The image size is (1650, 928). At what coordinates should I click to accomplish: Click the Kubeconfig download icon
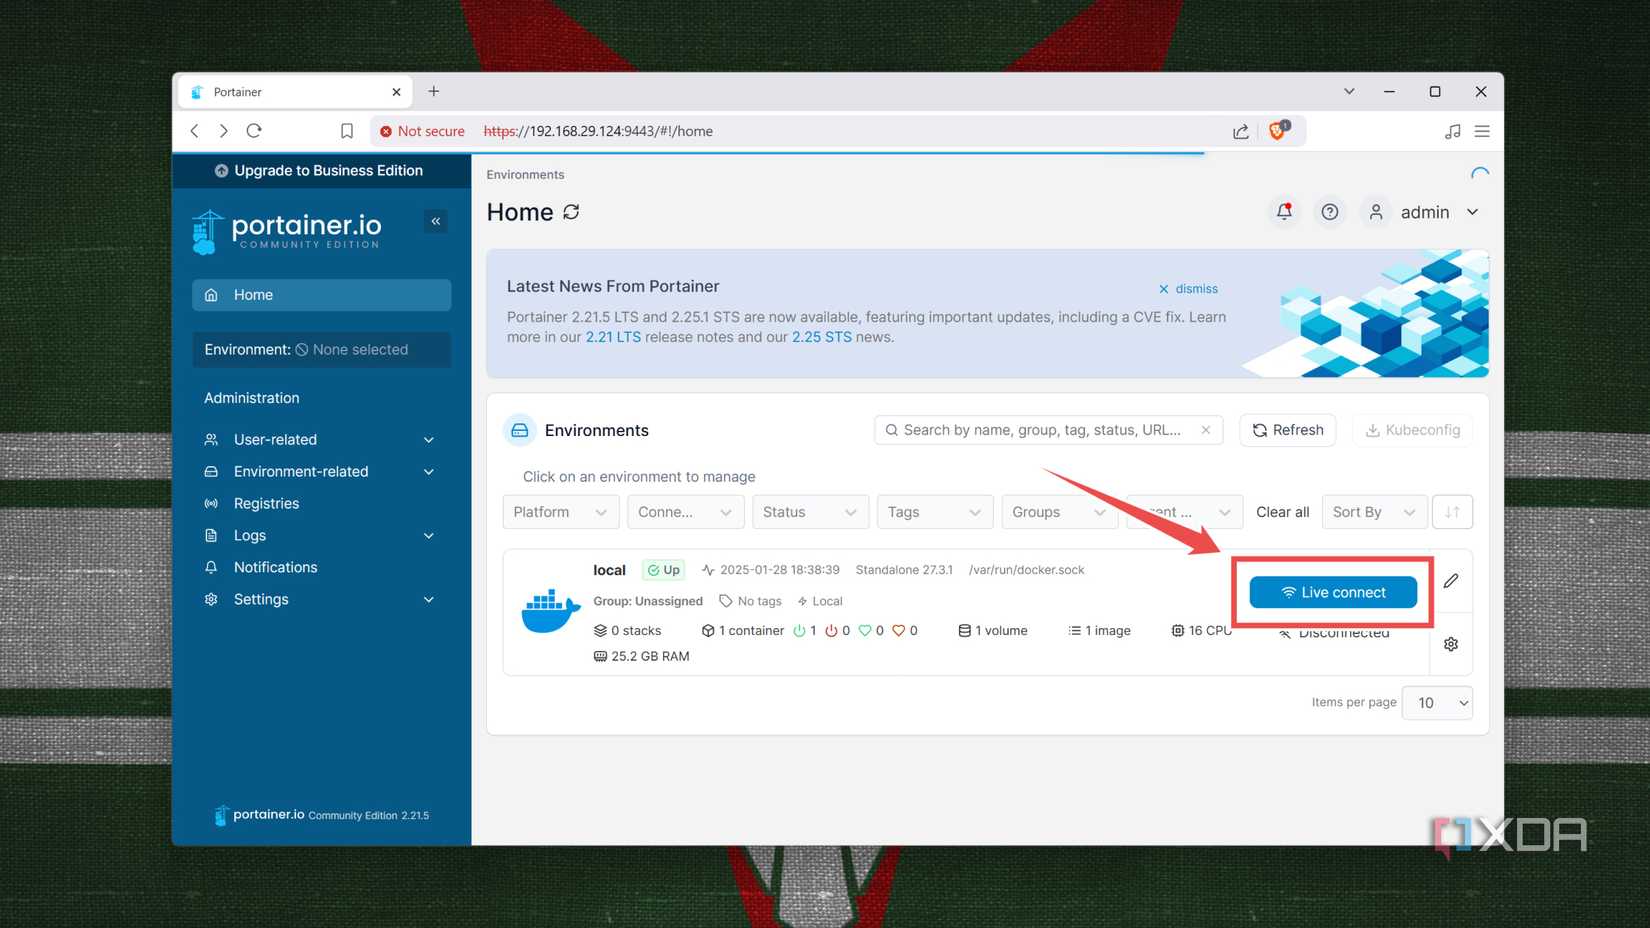coord(1374,429)
